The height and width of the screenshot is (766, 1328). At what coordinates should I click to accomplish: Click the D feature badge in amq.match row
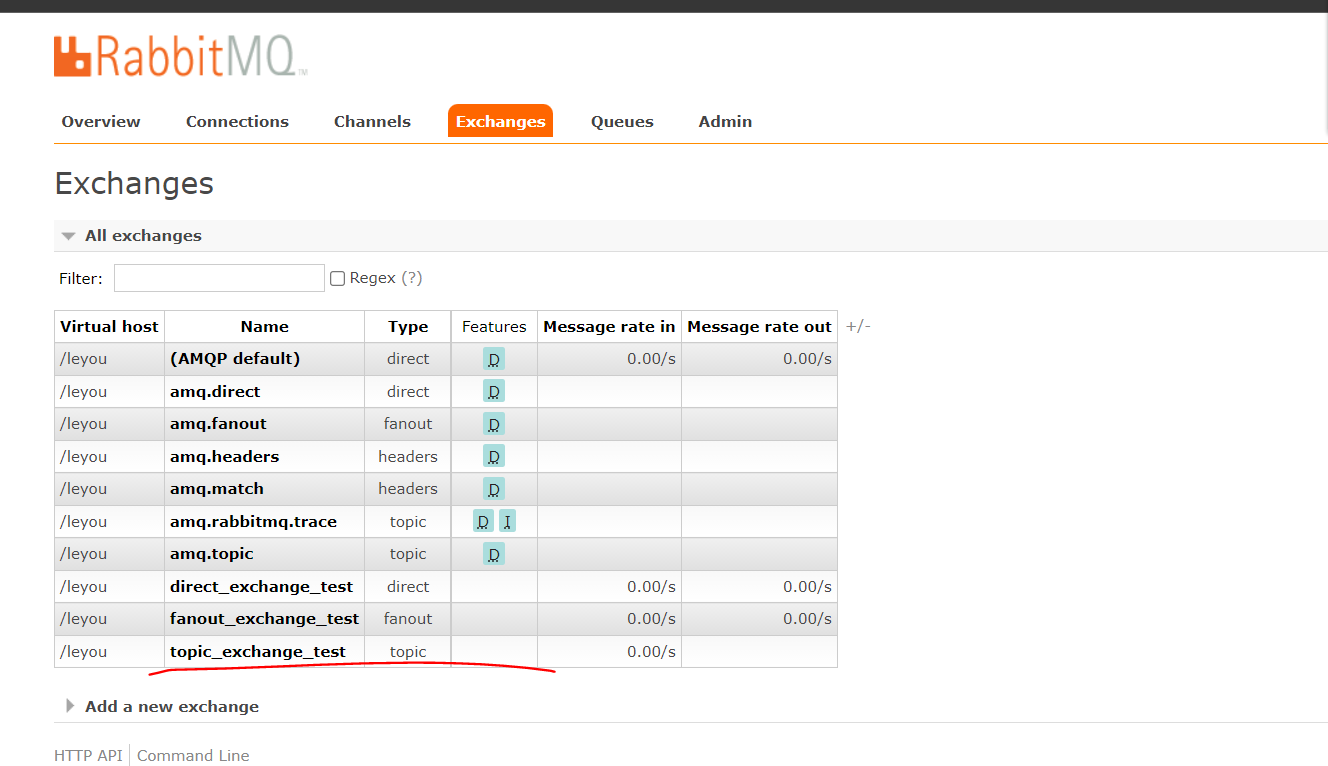point(494,489)
